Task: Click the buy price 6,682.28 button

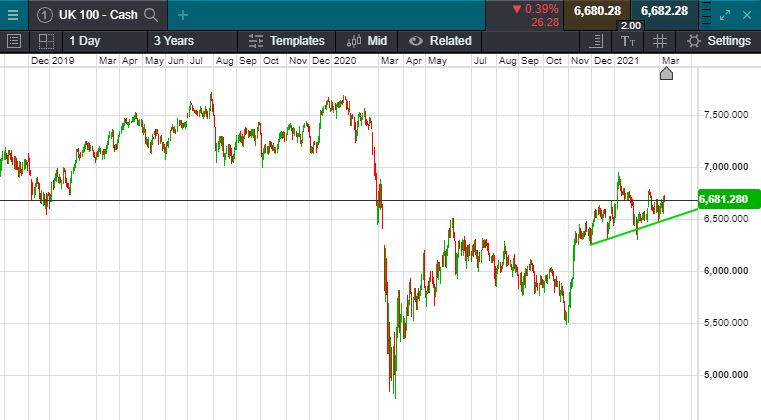Action: (664, 11)
